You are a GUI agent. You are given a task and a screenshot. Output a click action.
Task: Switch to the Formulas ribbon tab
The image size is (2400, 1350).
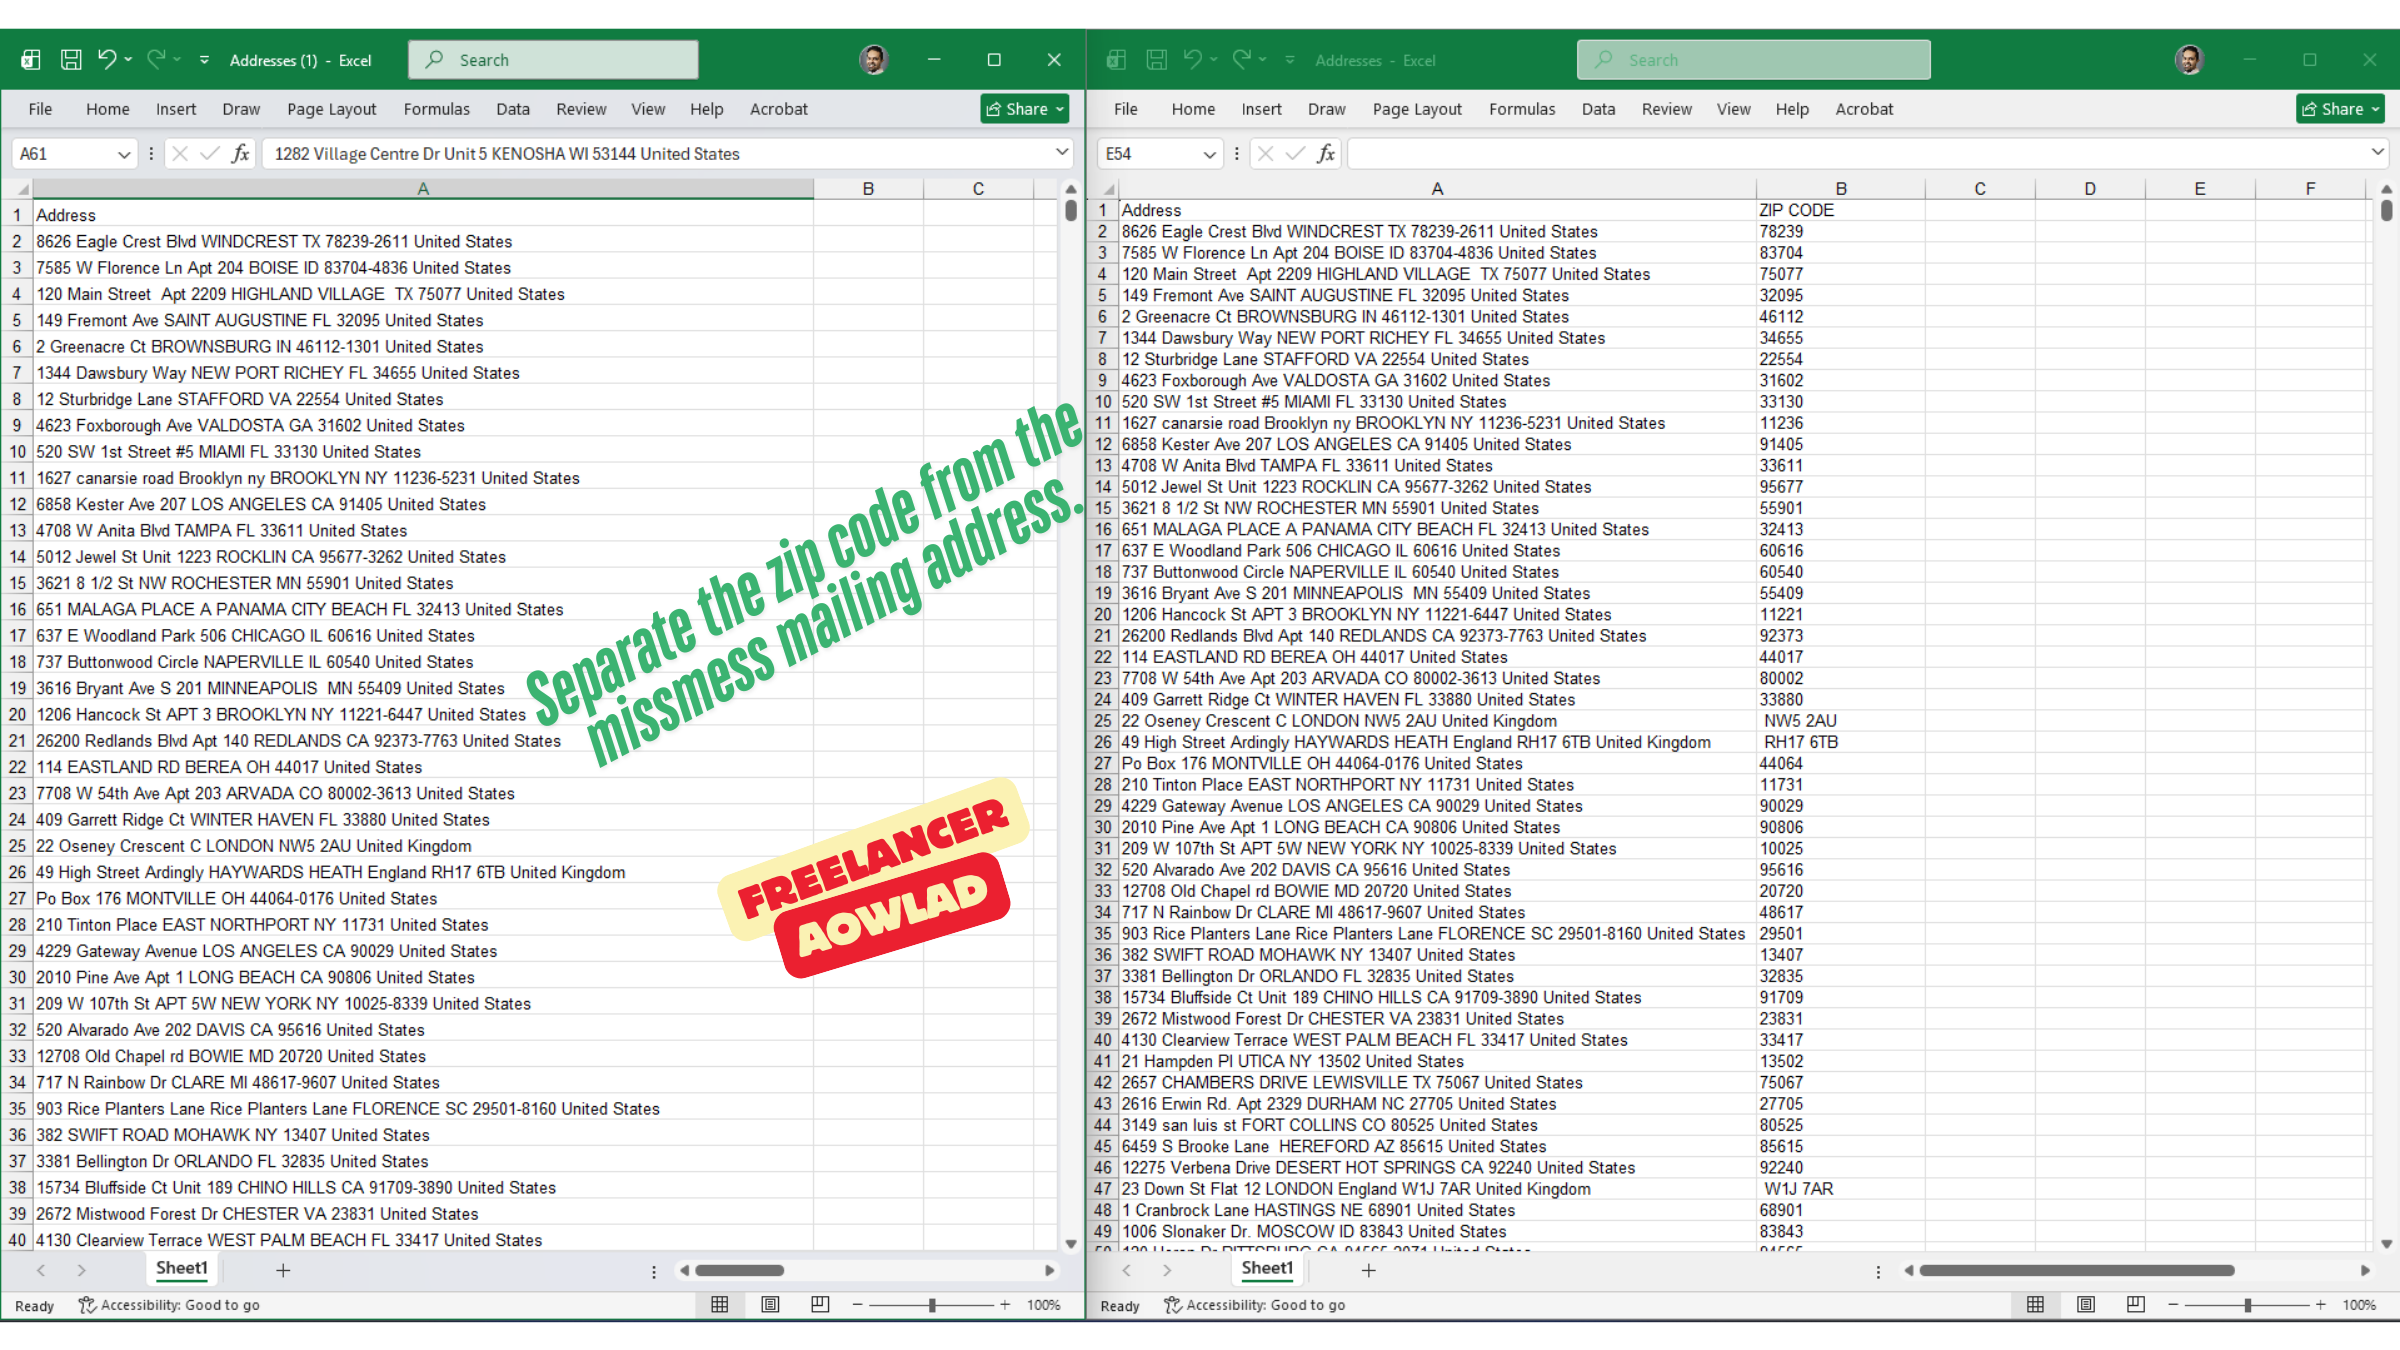pyautogui.click(x=437, y=108)
